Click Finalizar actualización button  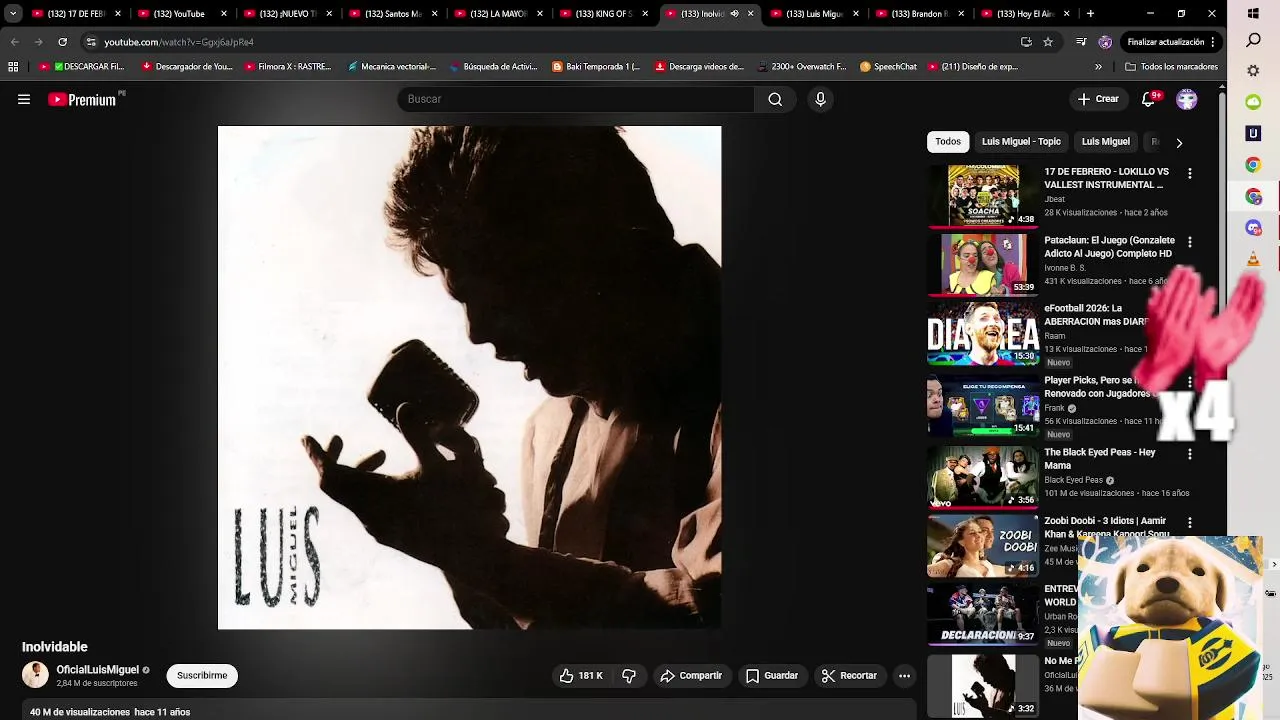[x=1165, y=42]
